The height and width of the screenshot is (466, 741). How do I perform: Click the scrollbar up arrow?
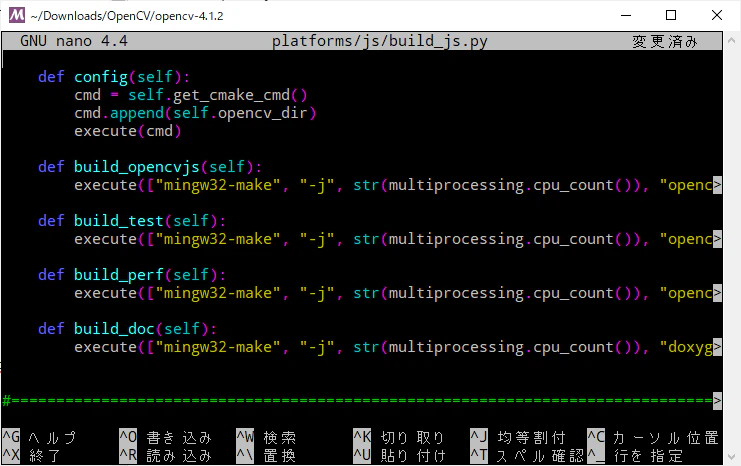[x=732, y=41]
